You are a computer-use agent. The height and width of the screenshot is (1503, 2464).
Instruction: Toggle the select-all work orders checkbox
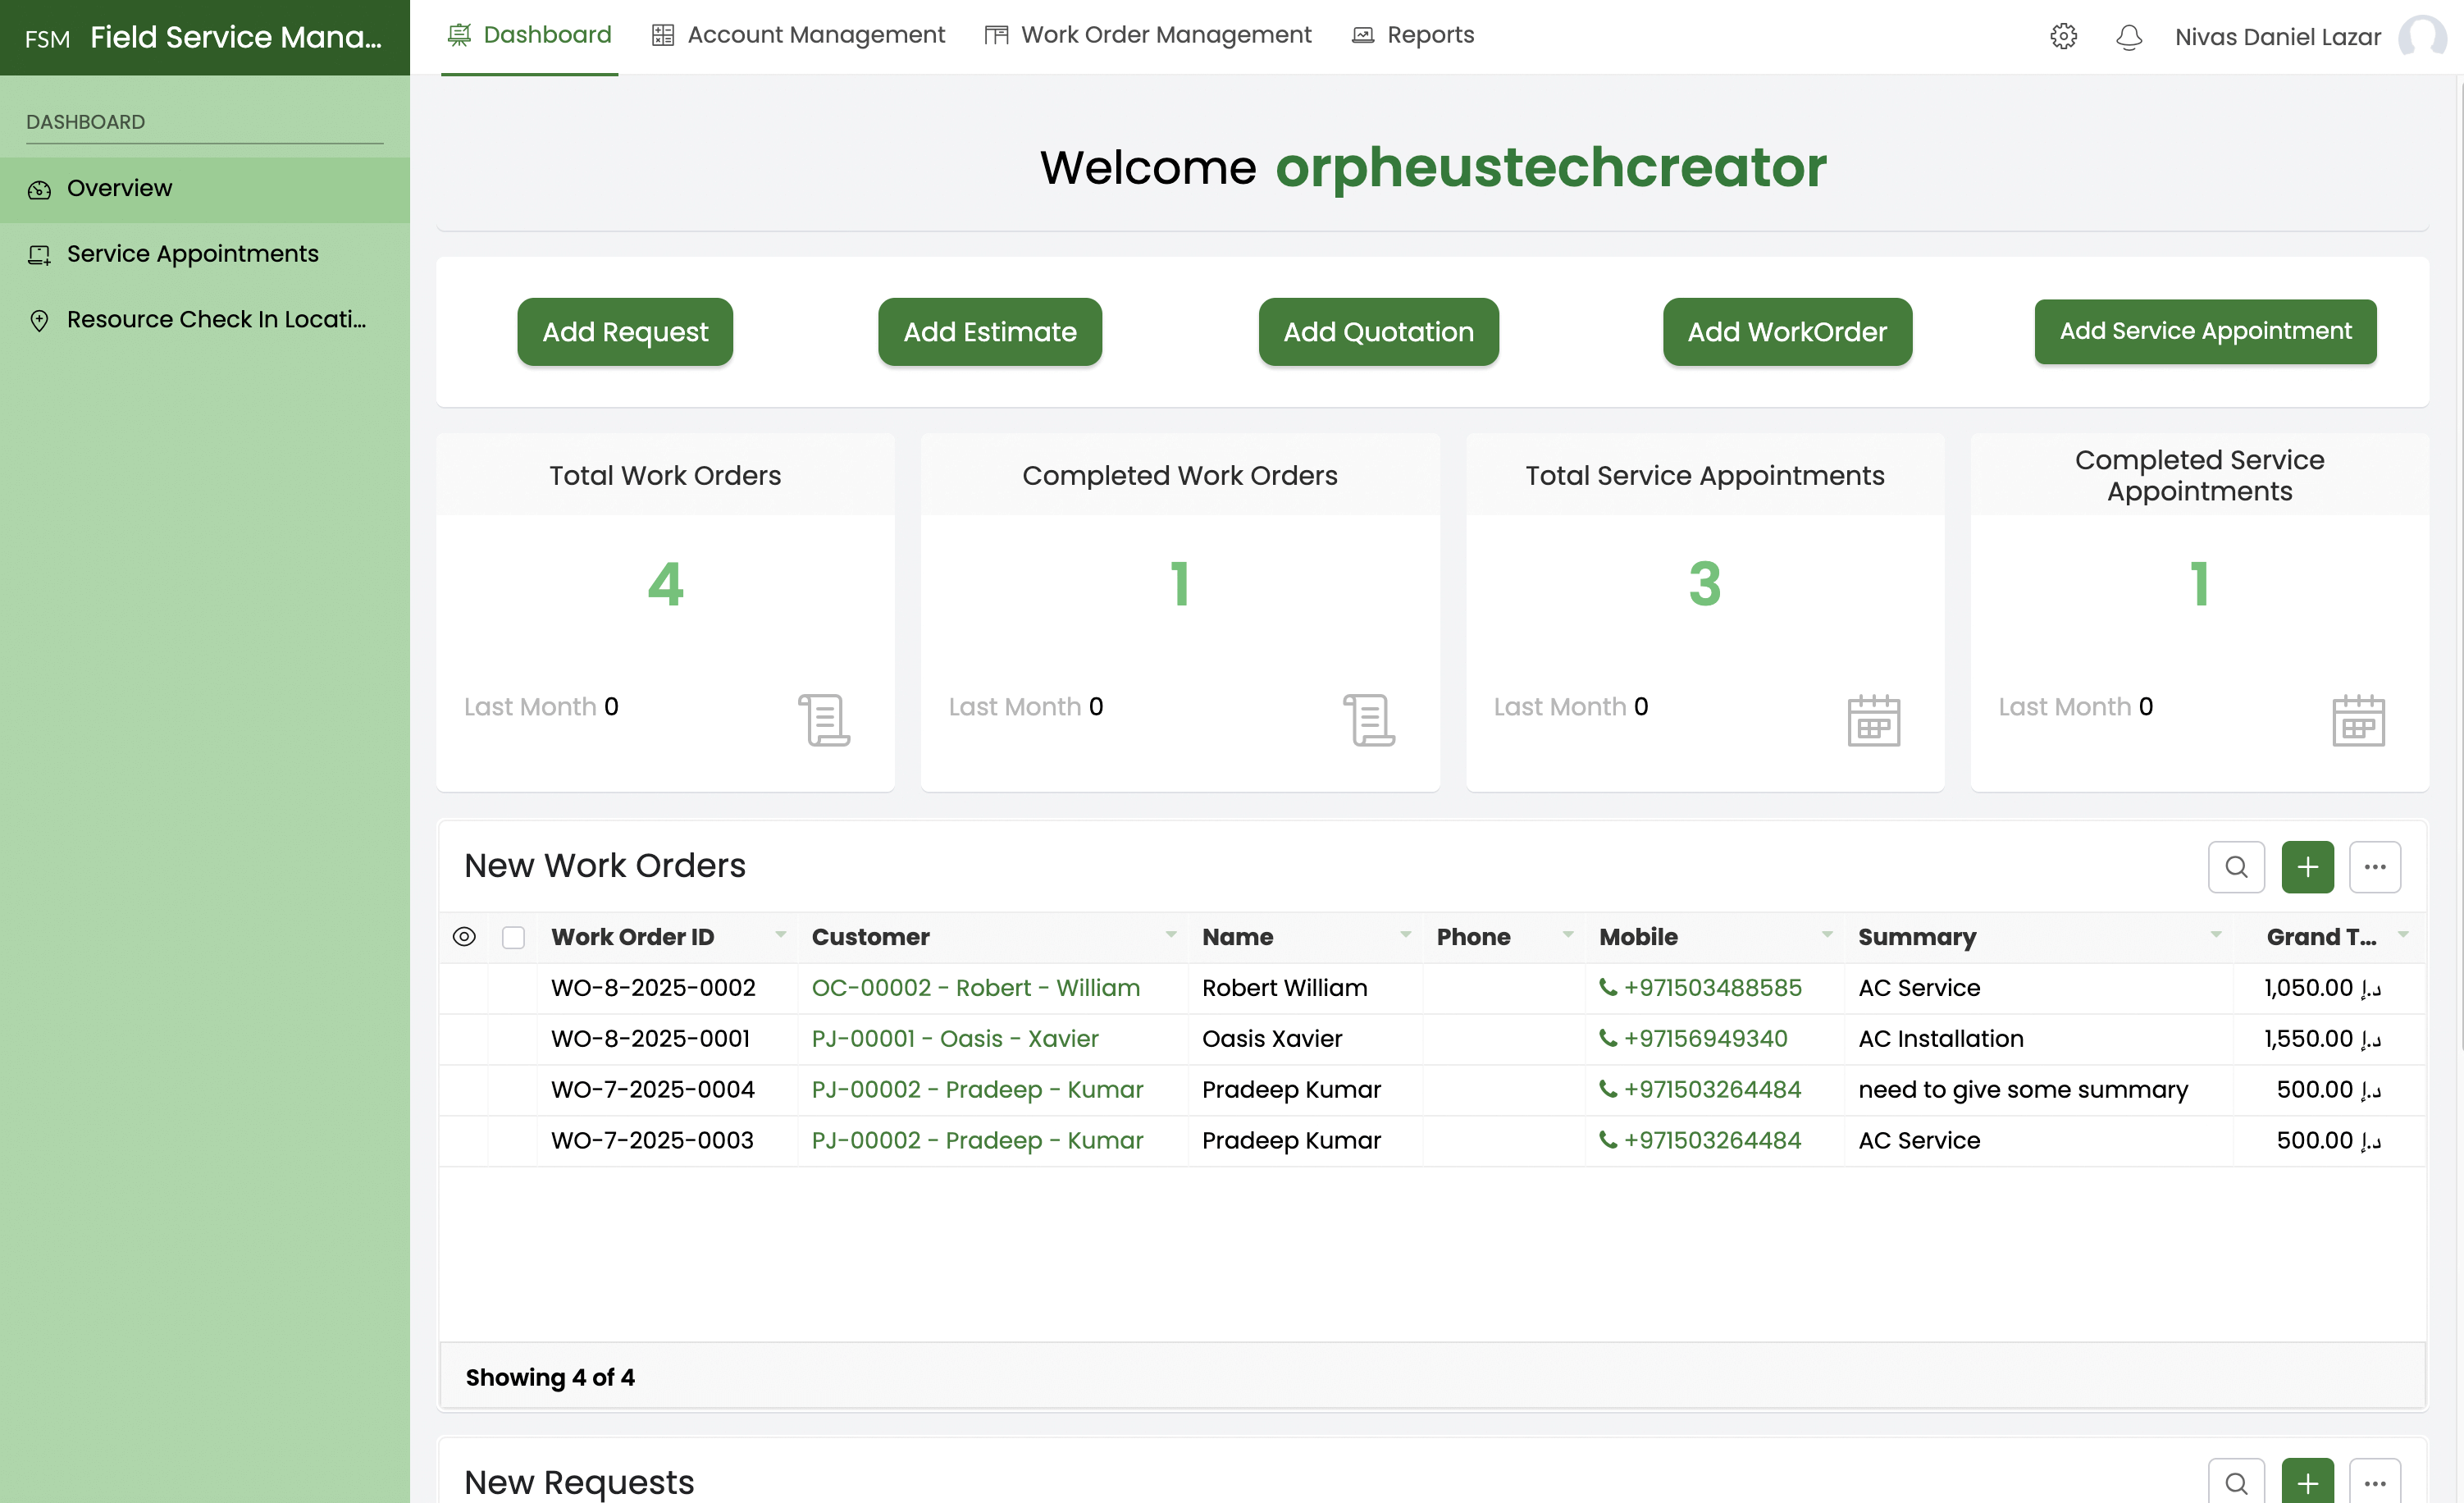click(513, 937)
